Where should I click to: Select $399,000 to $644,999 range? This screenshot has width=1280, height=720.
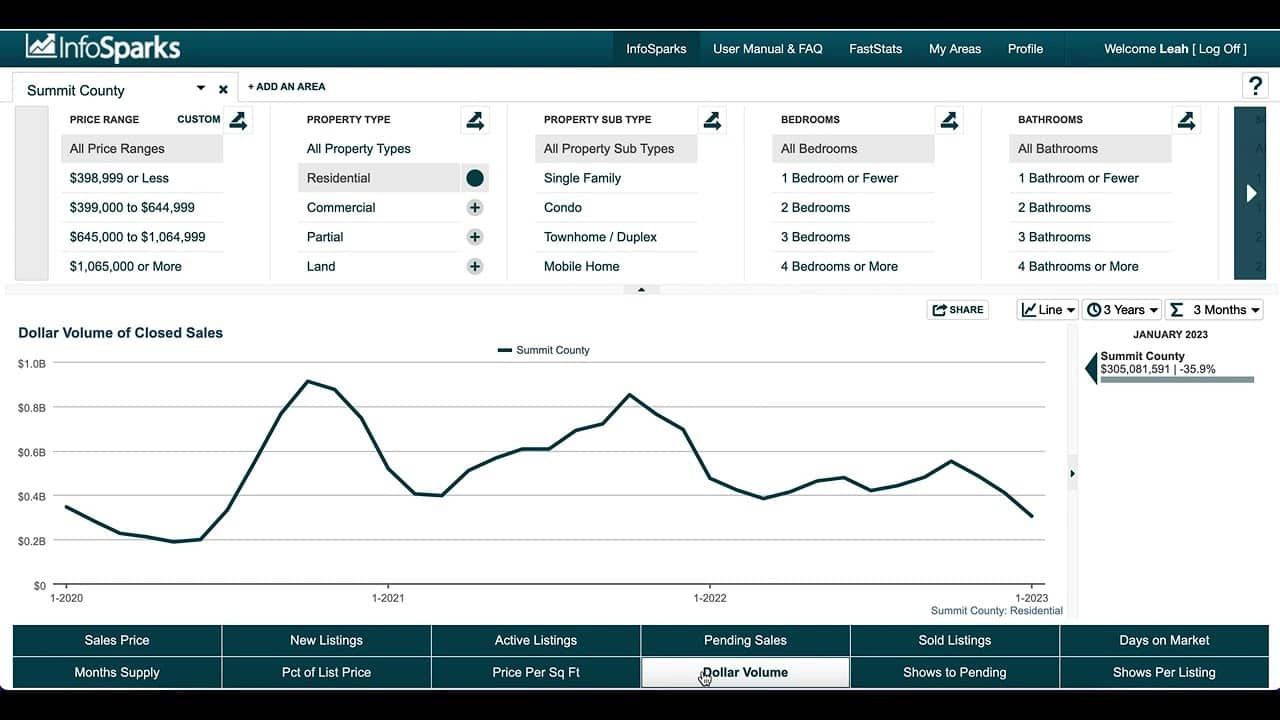[142, 208]
